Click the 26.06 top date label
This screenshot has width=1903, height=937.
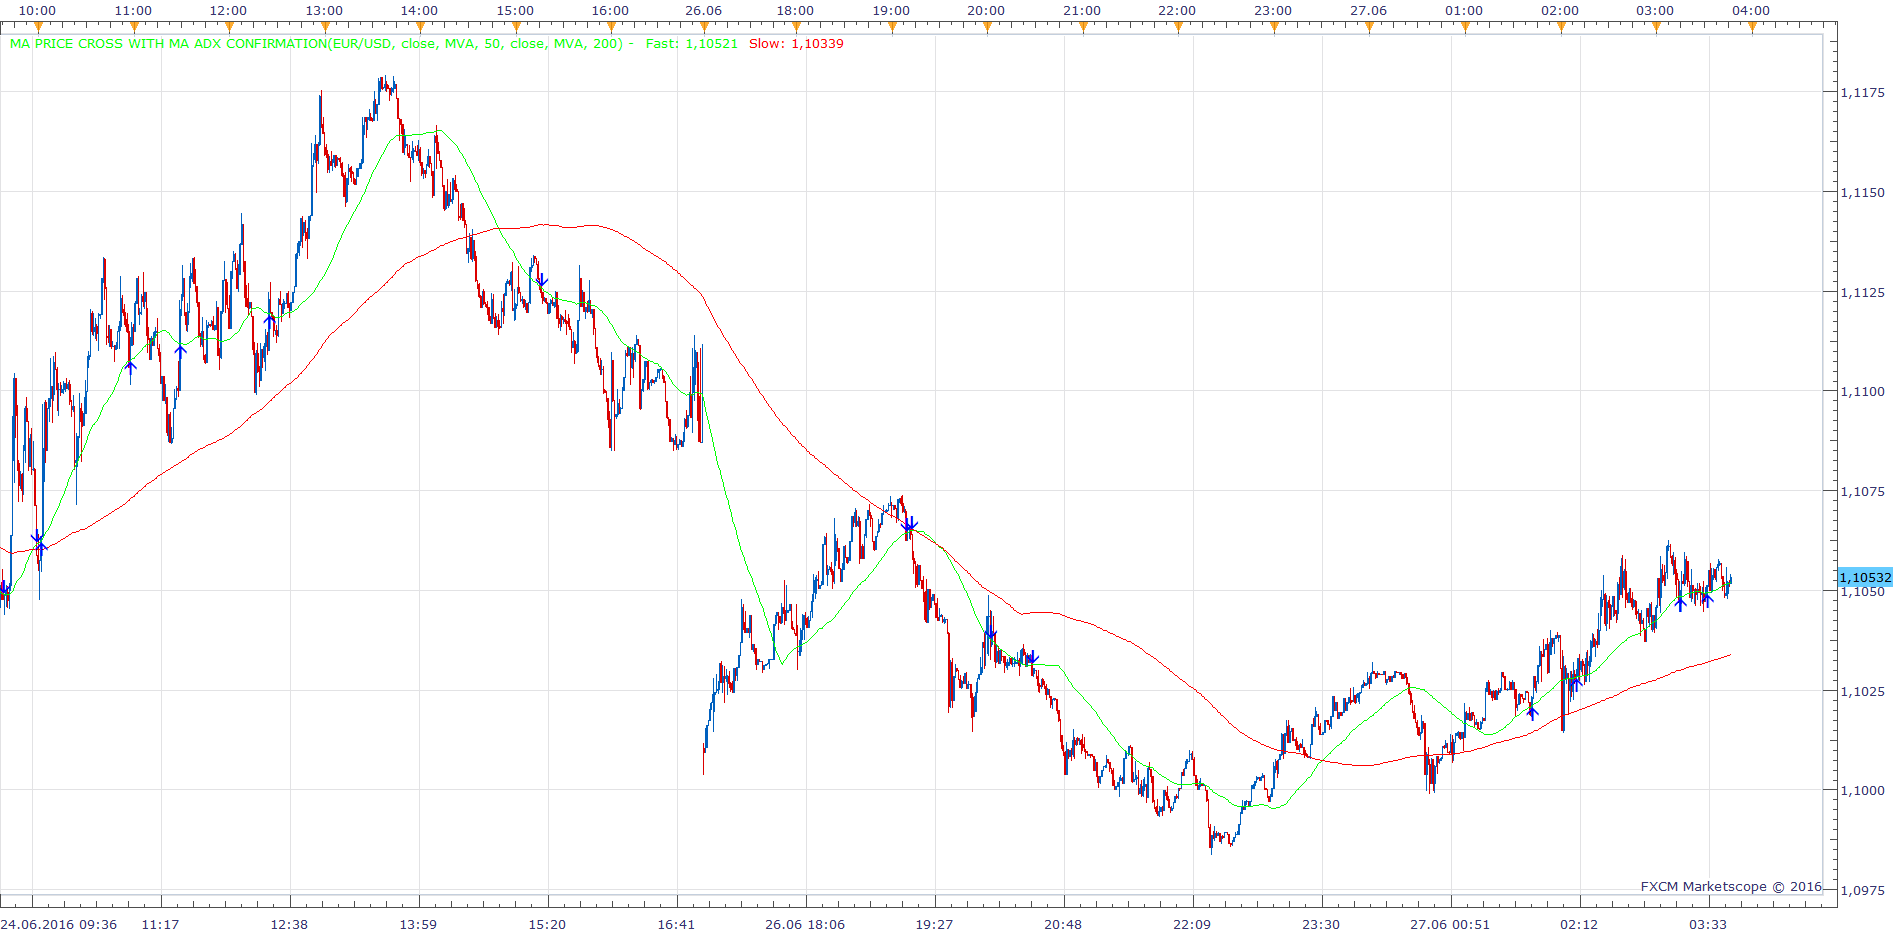pos(704,10)
